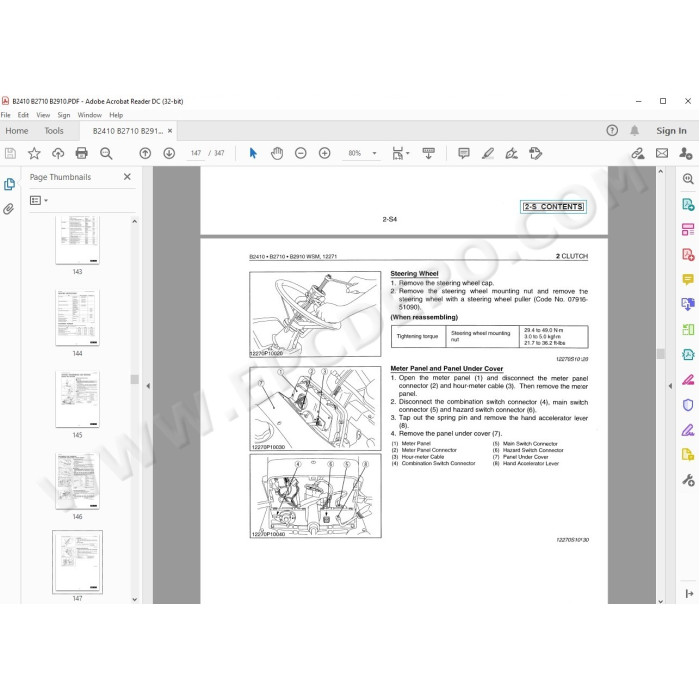Image resolution: width=700 pixels, height=700 pixels.
Task: Click the Steering Wheel heading text
Action: [x=414, y=273]
